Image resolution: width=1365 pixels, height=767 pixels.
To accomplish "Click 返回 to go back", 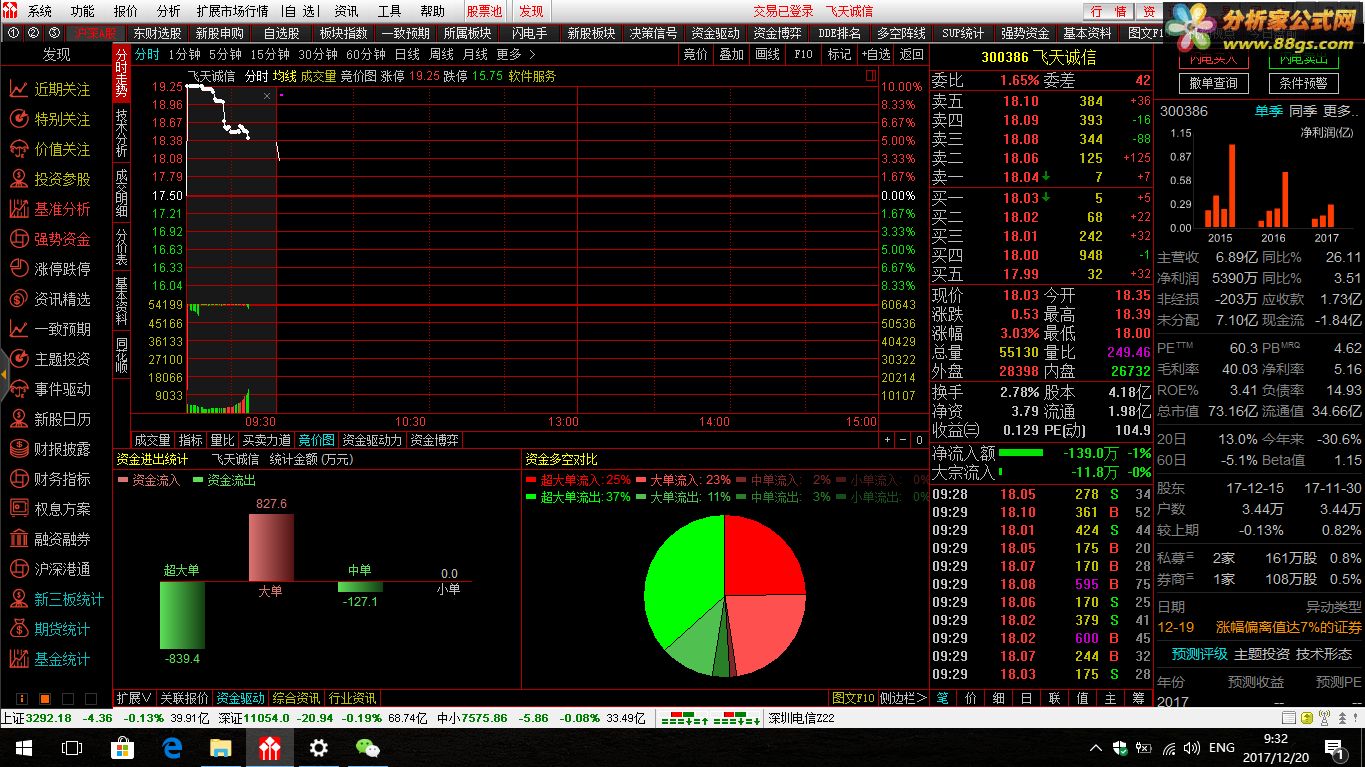I will tap(911, 54).
